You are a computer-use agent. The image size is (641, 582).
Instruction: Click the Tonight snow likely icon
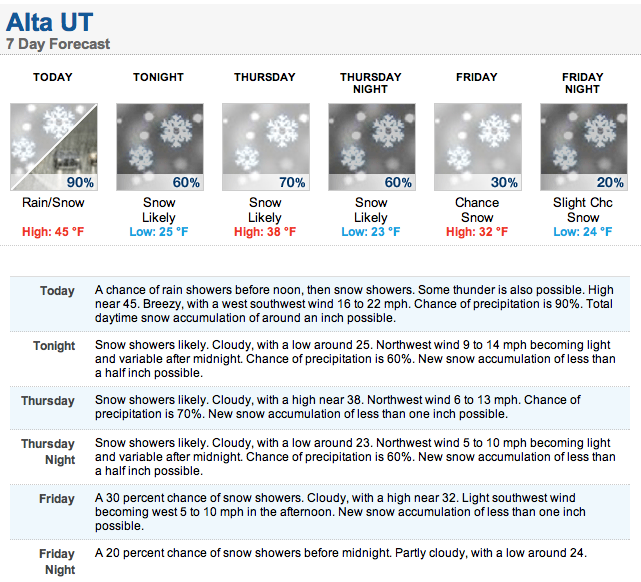pos(160,147)
